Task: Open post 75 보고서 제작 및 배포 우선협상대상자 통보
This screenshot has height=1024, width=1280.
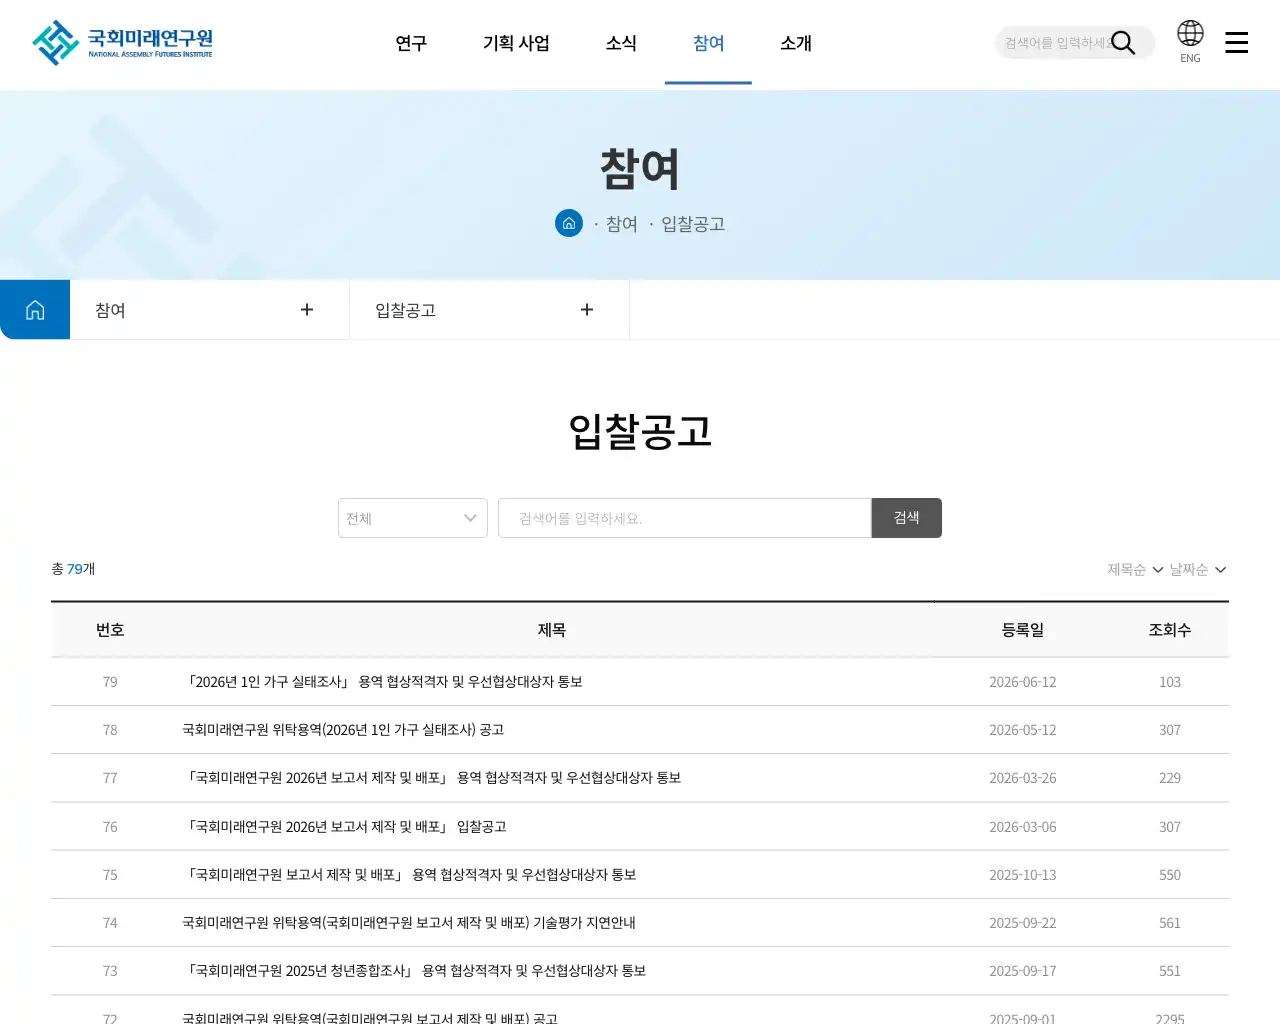Action: click(x=410, y=875)
